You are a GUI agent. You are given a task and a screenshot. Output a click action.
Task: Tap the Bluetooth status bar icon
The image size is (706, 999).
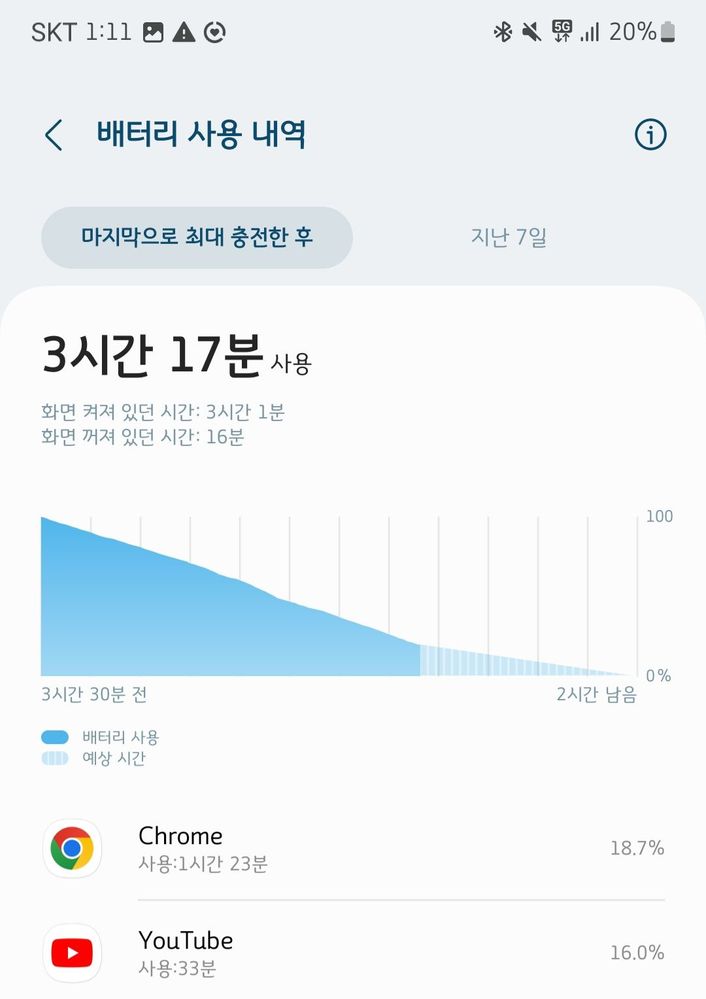[503, 31]
